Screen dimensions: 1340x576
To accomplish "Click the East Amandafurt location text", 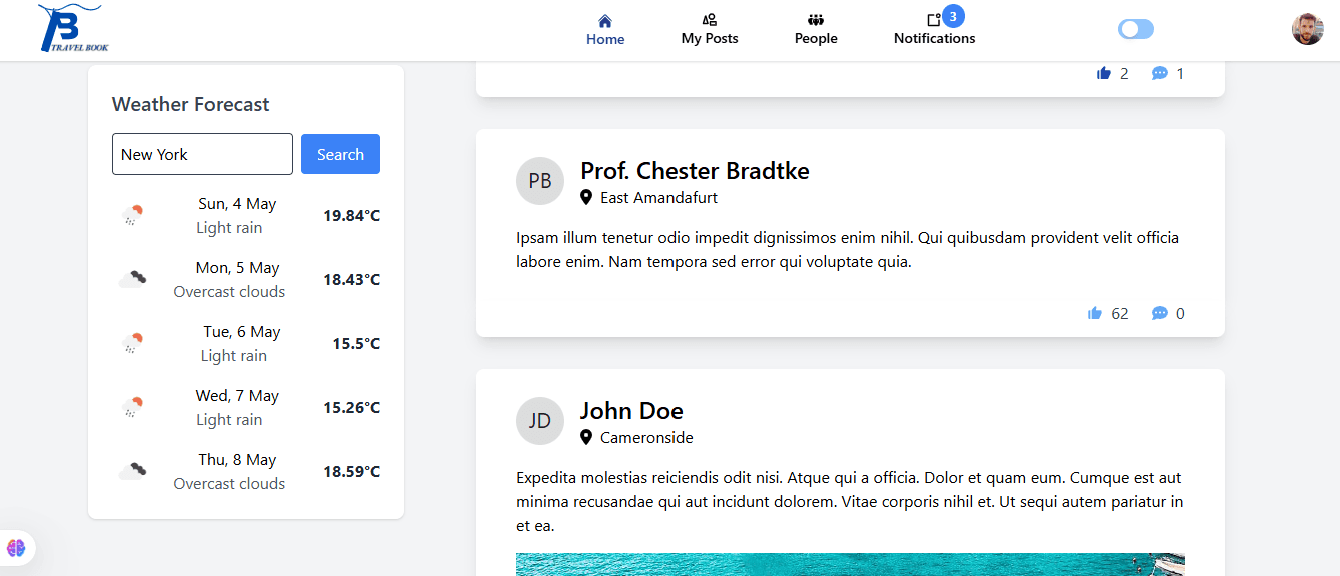I will pyautogui.click(x=659, y=198).
